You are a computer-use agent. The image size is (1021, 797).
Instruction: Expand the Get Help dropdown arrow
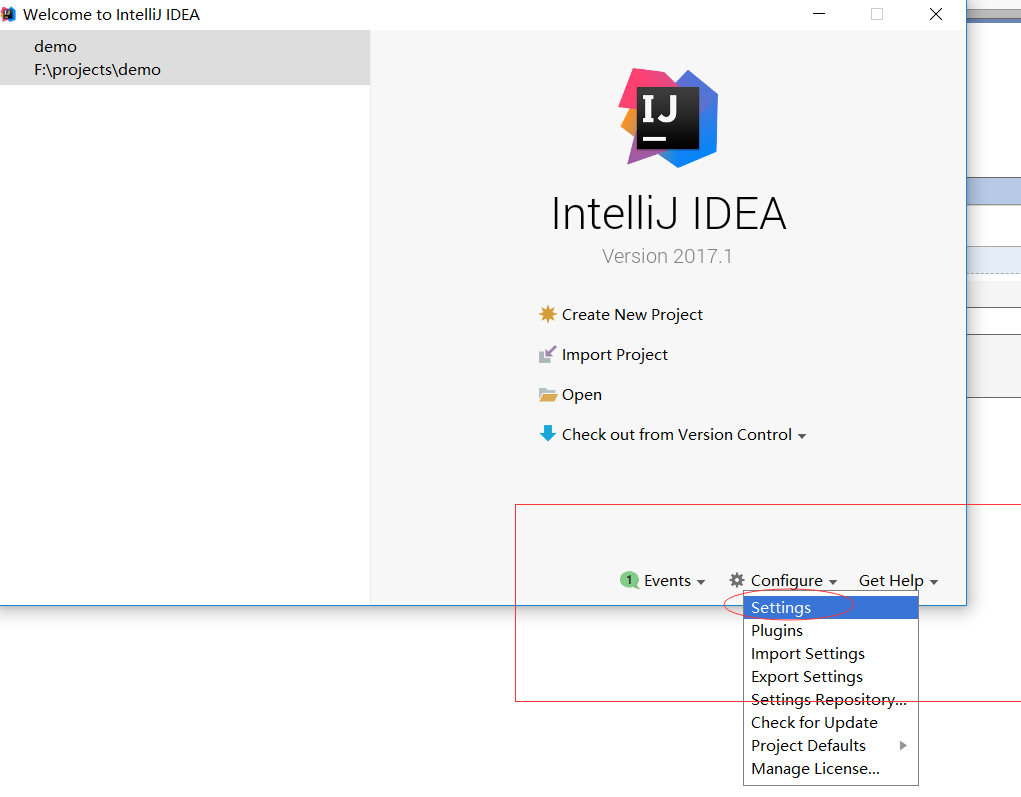tap(934, 582)
